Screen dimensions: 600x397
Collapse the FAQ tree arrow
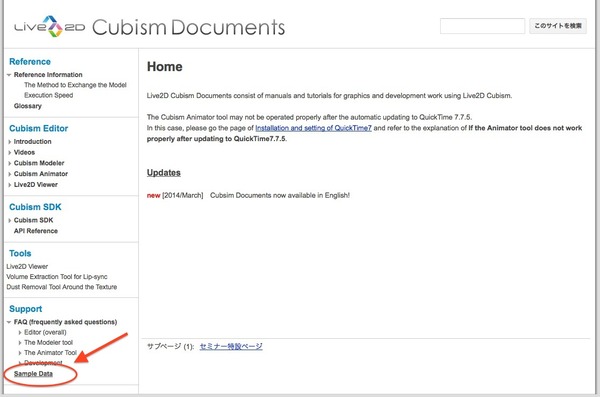(x=9, y=322)
